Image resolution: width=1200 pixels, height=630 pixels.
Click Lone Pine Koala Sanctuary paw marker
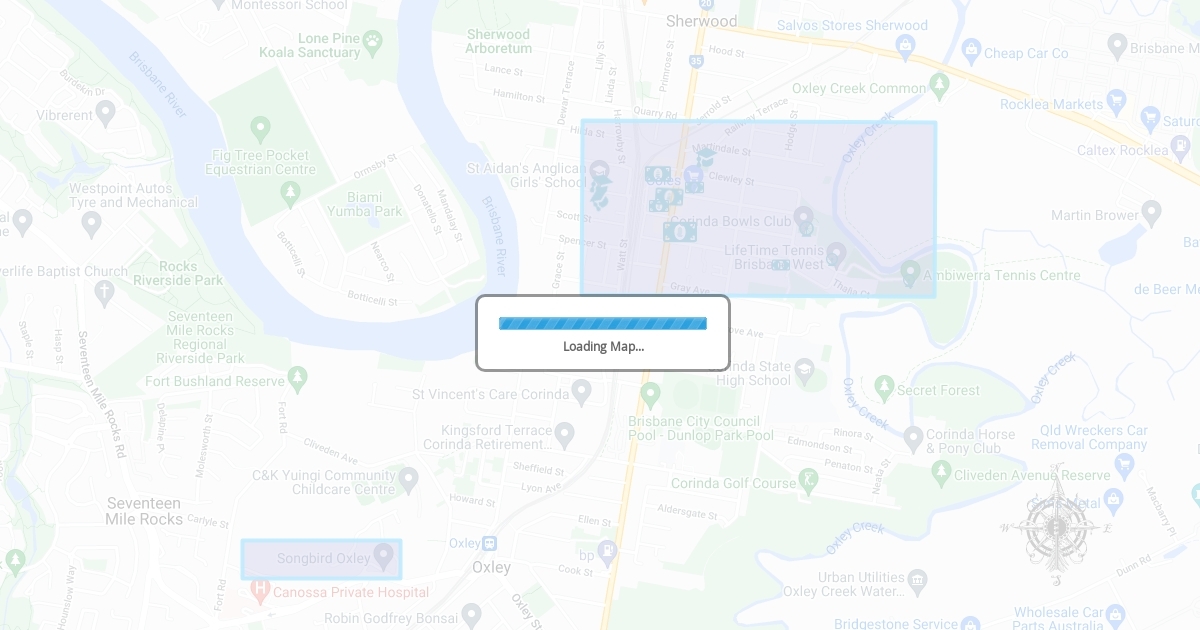(372, 41)
